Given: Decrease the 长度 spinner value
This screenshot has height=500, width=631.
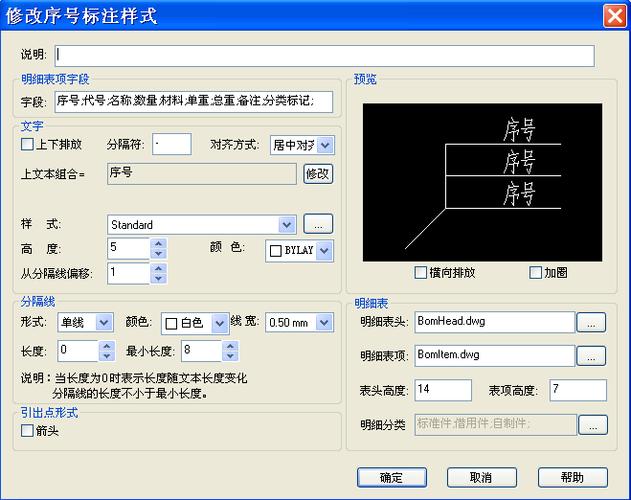Looking at the screenshot, I should click(x=107, y=356).
